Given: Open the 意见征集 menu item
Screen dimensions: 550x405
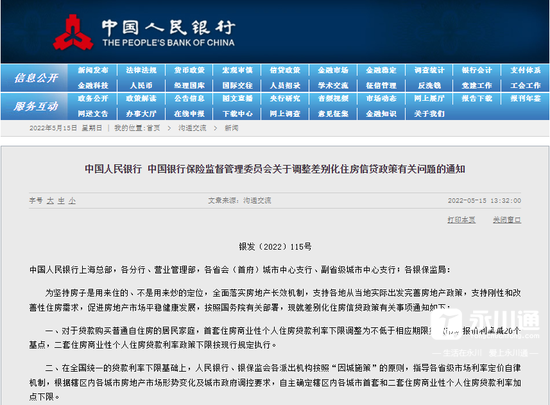Looking at the screenshot, I should pos(333,114).
